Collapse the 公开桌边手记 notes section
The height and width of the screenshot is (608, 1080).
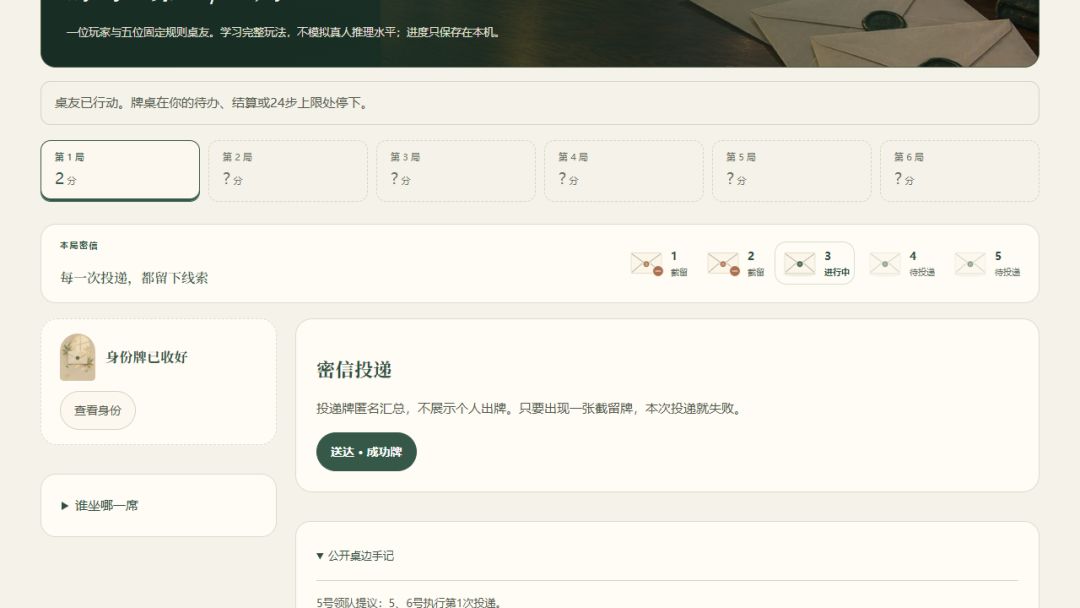pyautogui.click(x=355, y=556)
